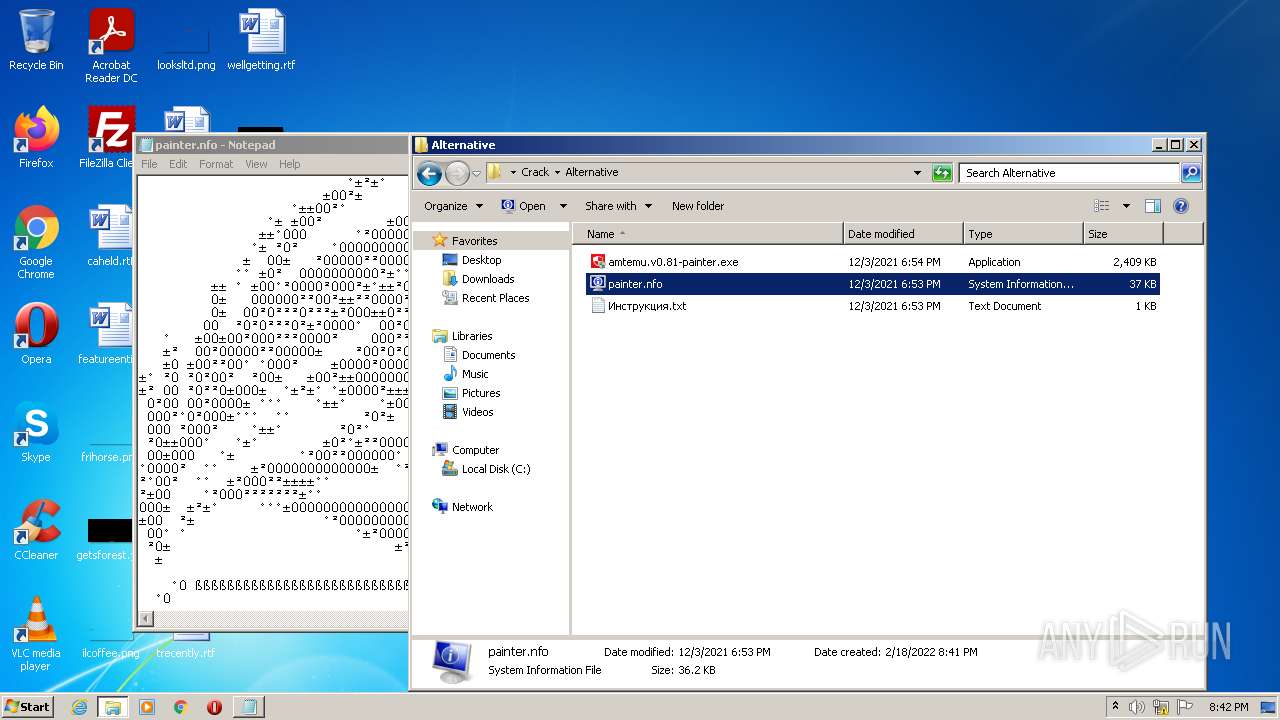Go back using Explorer's Back arrow
This screenshot has height=720, width=1280.
click(429, 174)
